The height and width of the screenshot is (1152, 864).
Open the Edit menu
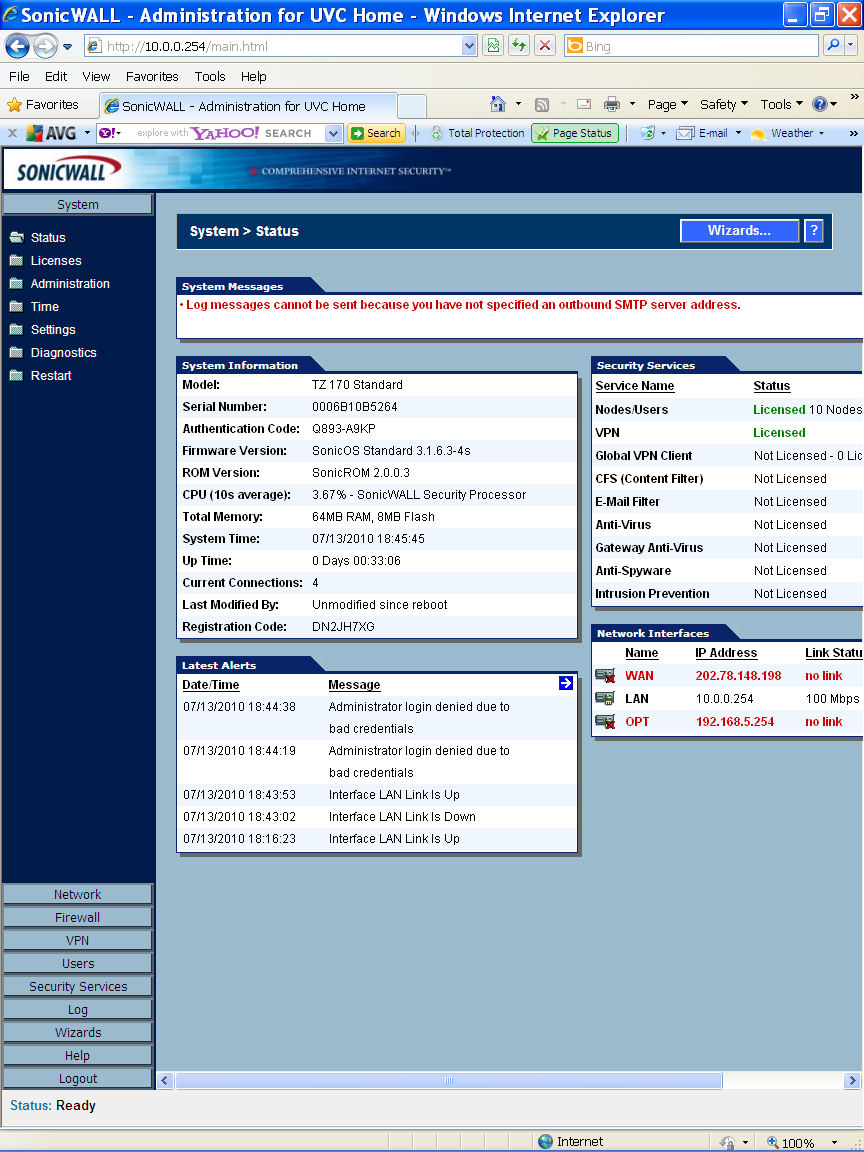tap(56, 76)
